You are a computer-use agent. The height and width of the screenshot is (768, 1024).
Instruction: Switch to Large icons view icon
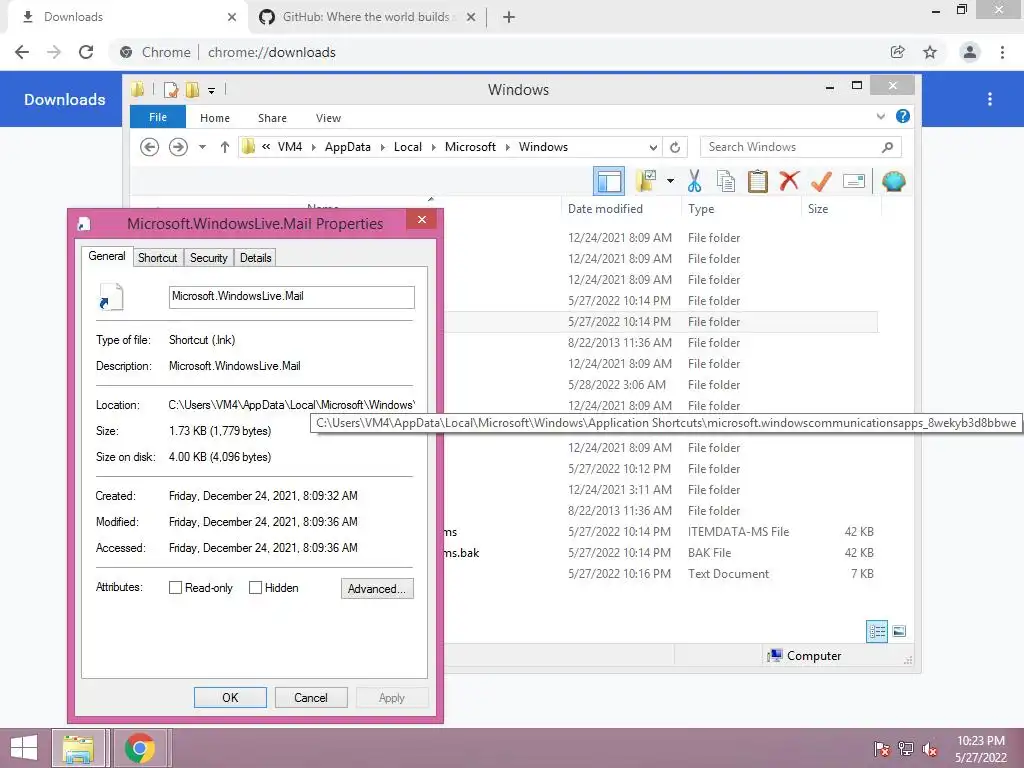(x=899, y=631)
